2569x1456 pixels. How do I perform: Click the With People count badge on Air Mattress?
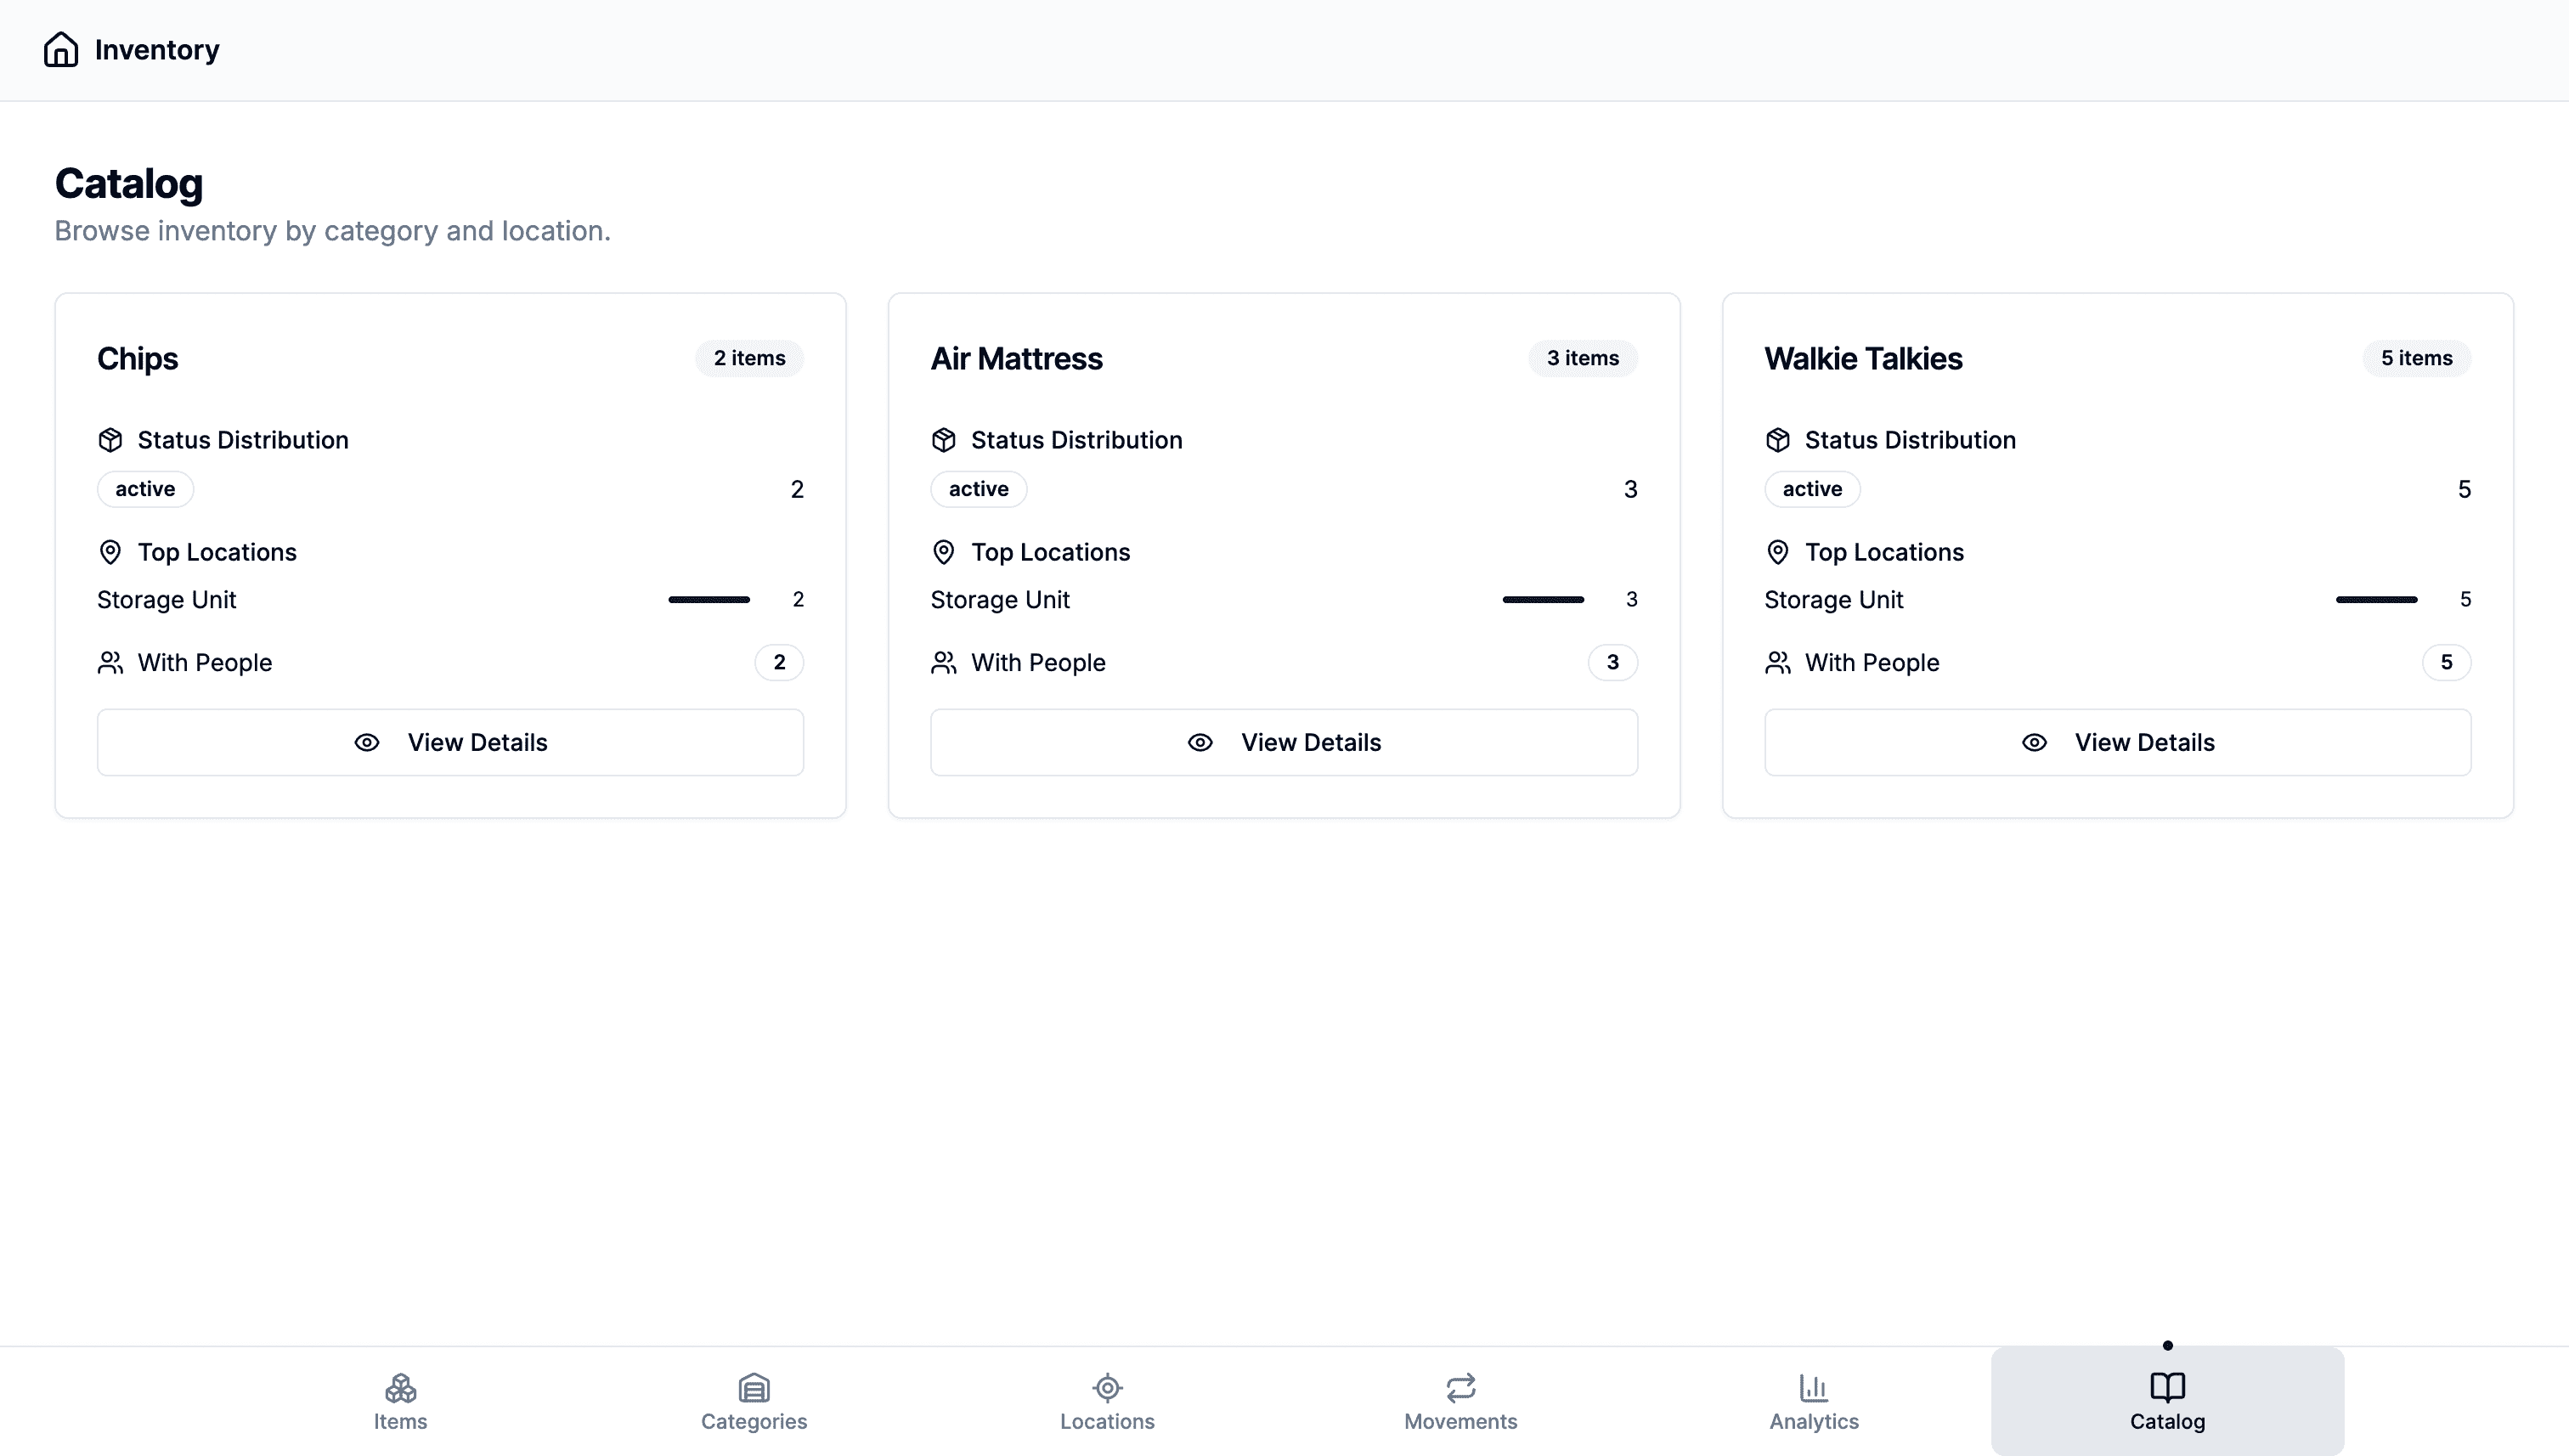tap(1612, 662)
